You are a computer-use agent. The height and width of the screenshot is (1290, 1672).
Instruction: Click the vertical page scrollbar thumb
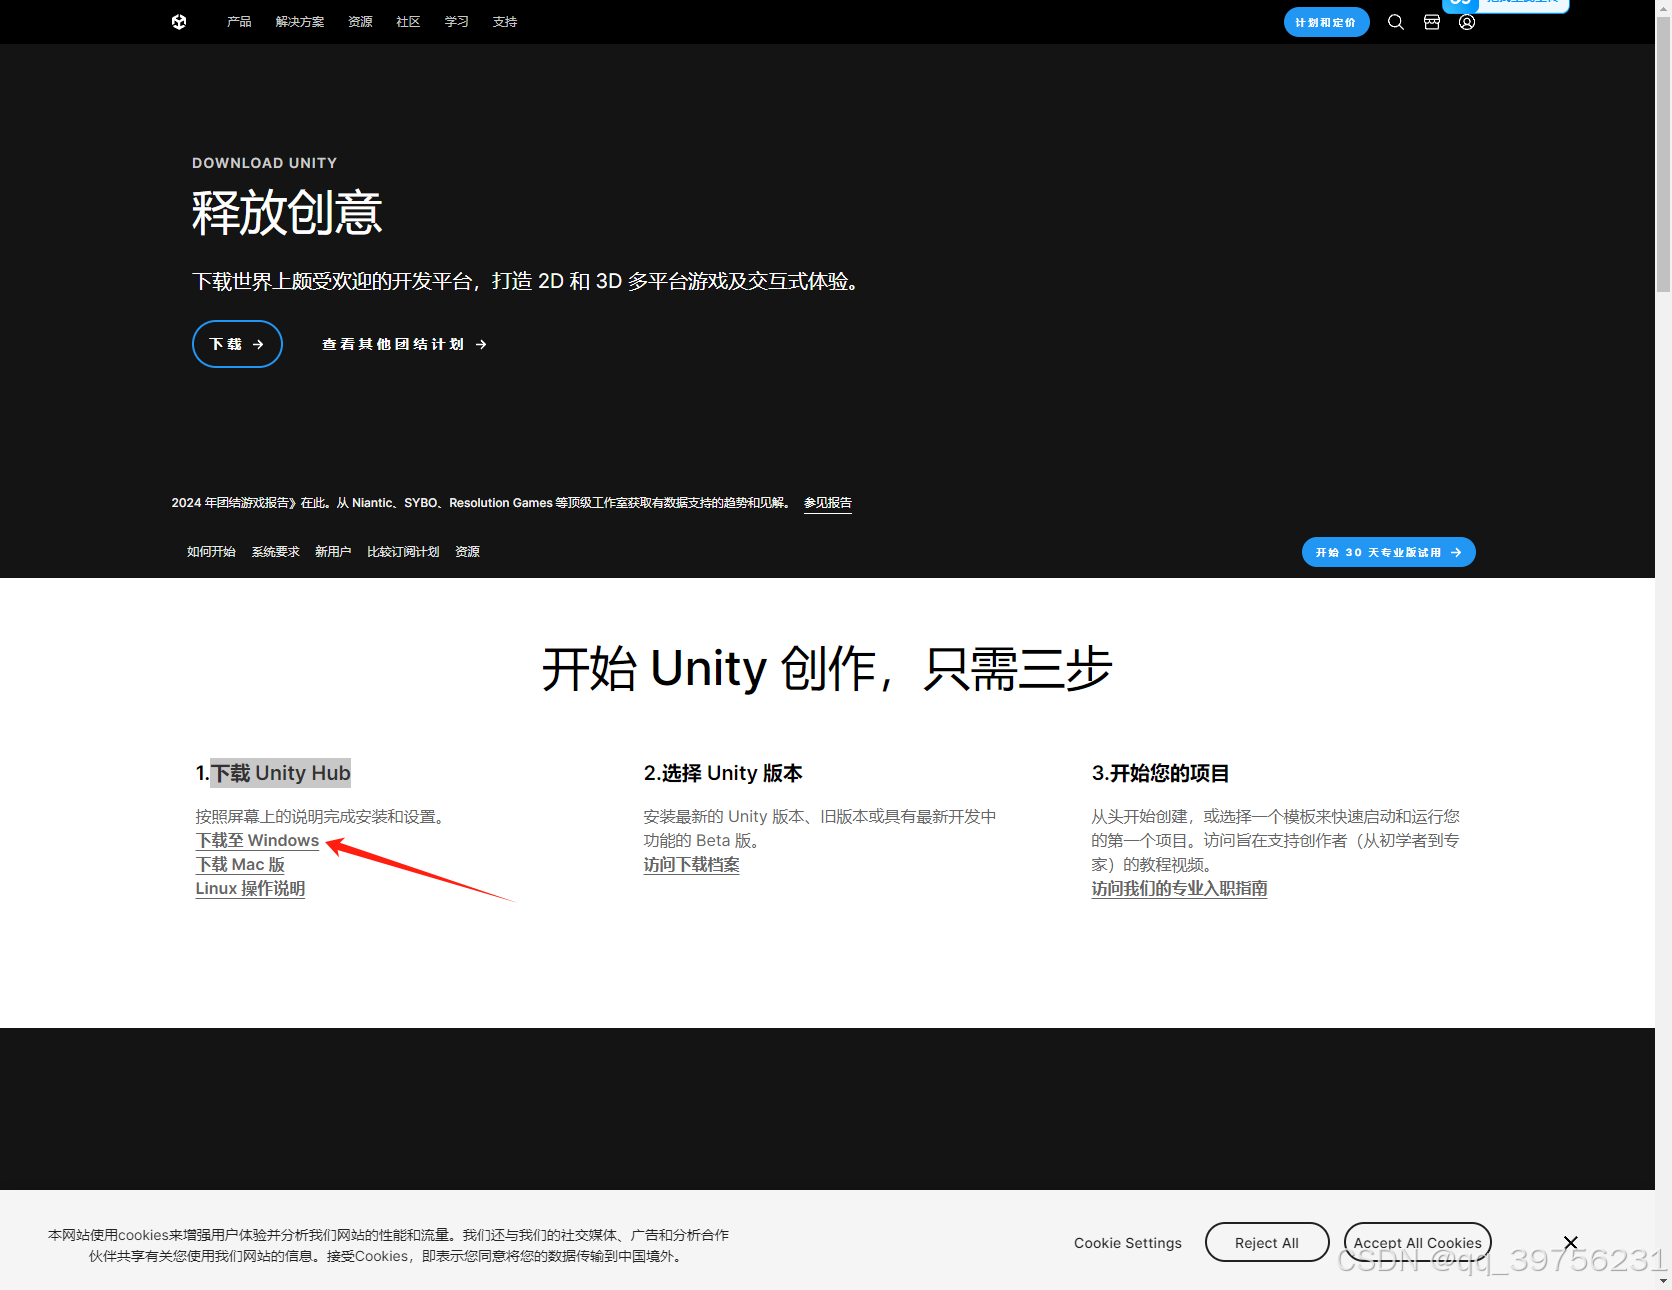point(1663,155)
